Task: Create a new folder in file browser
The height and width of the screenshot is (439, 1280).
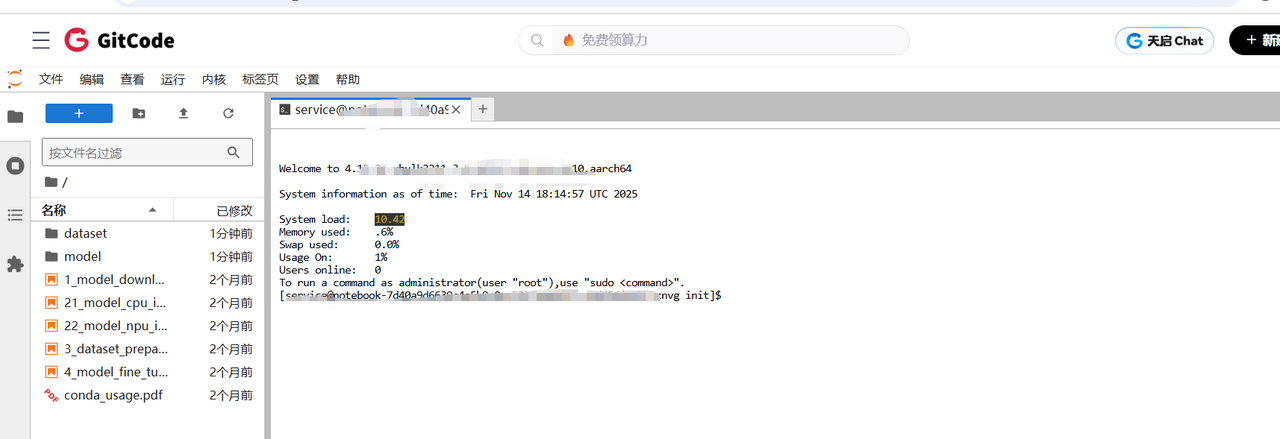Action: (x=139, y=114)
